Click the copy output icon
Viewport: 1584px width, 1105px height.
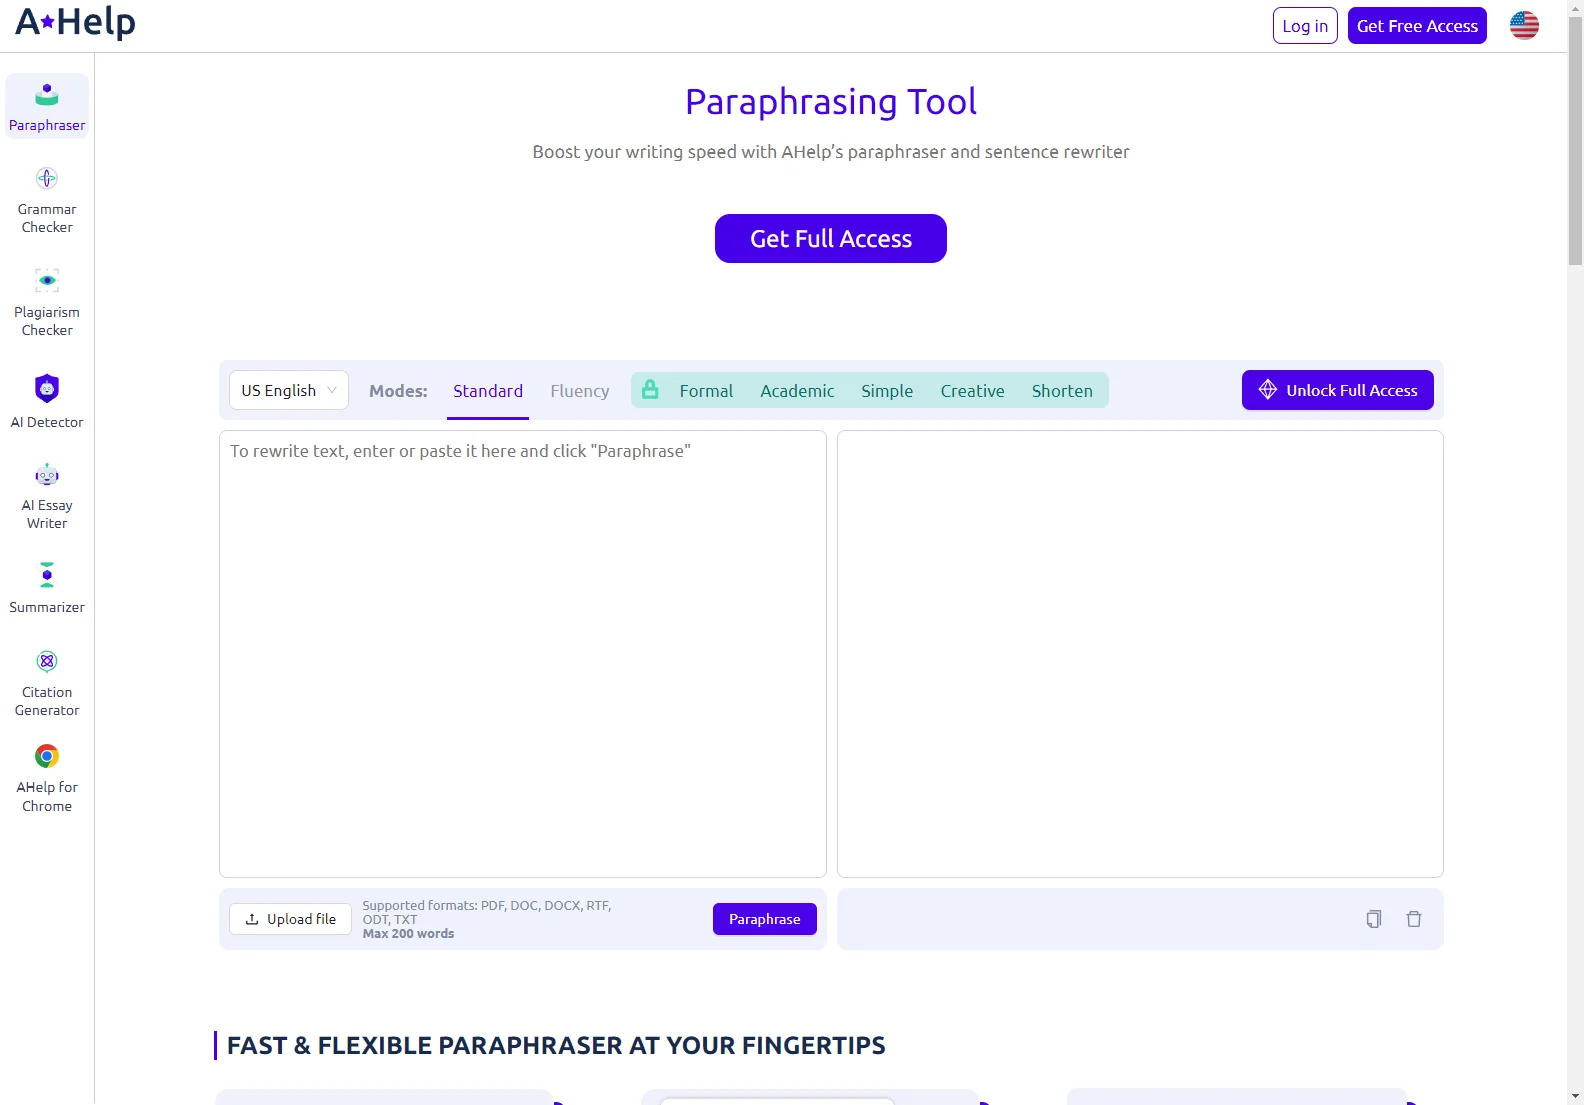(1374, 919)
